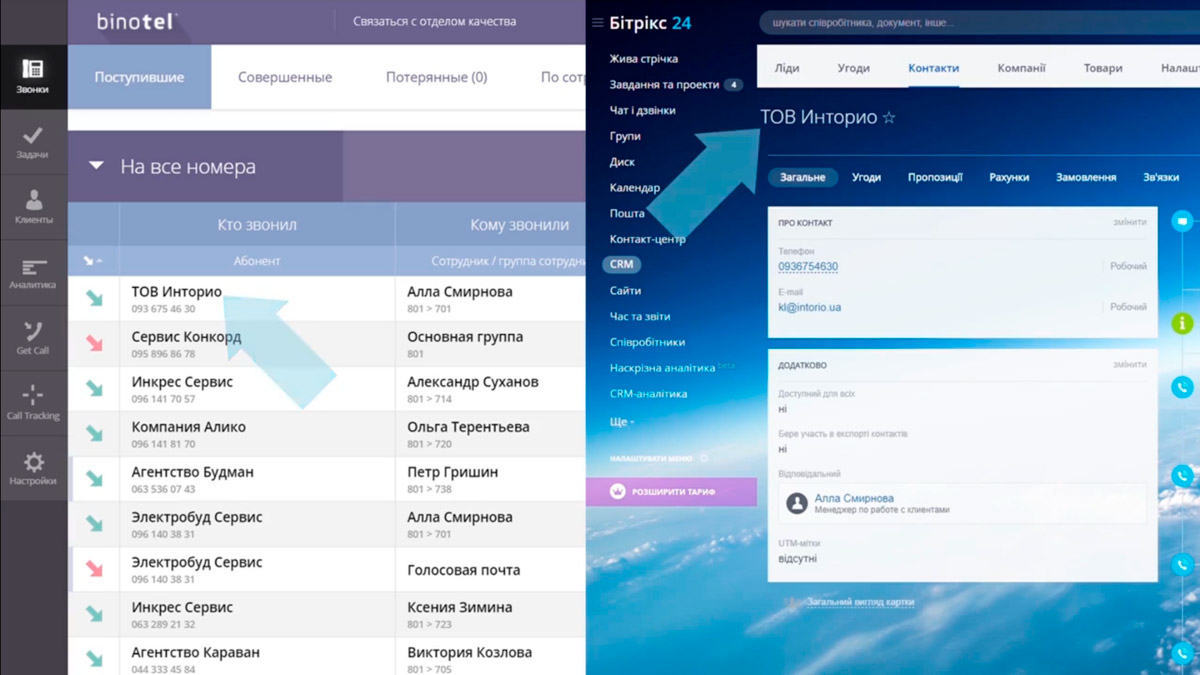Open the Угоди tab in the top CRM menu
The height and width of the screenshot is (675, 1200).
click(x=853, y=68)
